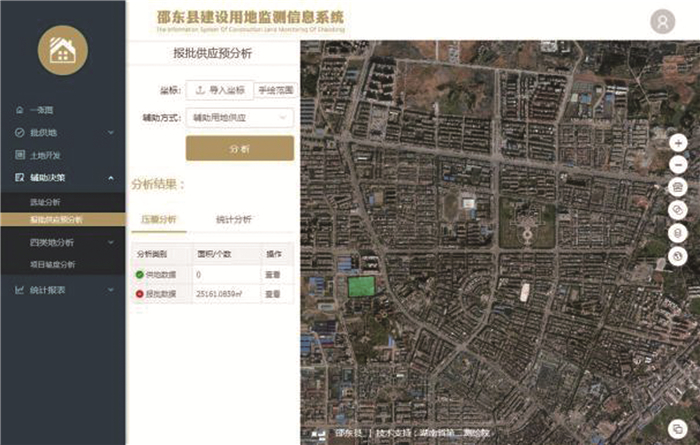Click the third round map tool button
Screen dimensions: 700x445
coord(679,187)
